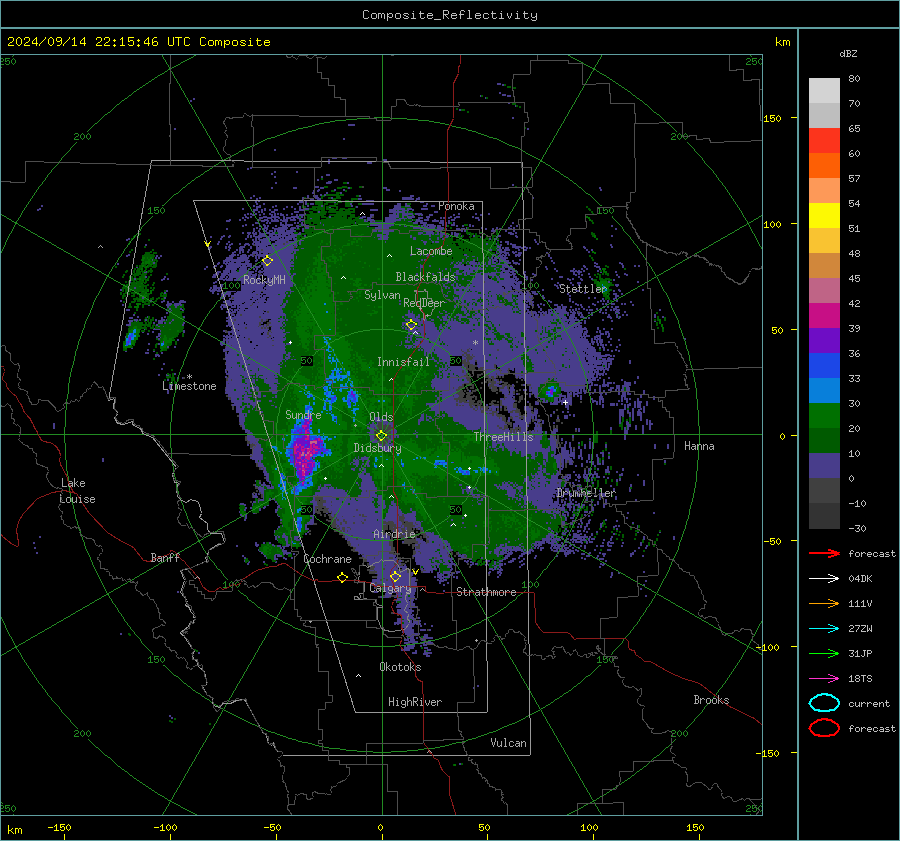Click the HighRiver label

click(415, 702)
